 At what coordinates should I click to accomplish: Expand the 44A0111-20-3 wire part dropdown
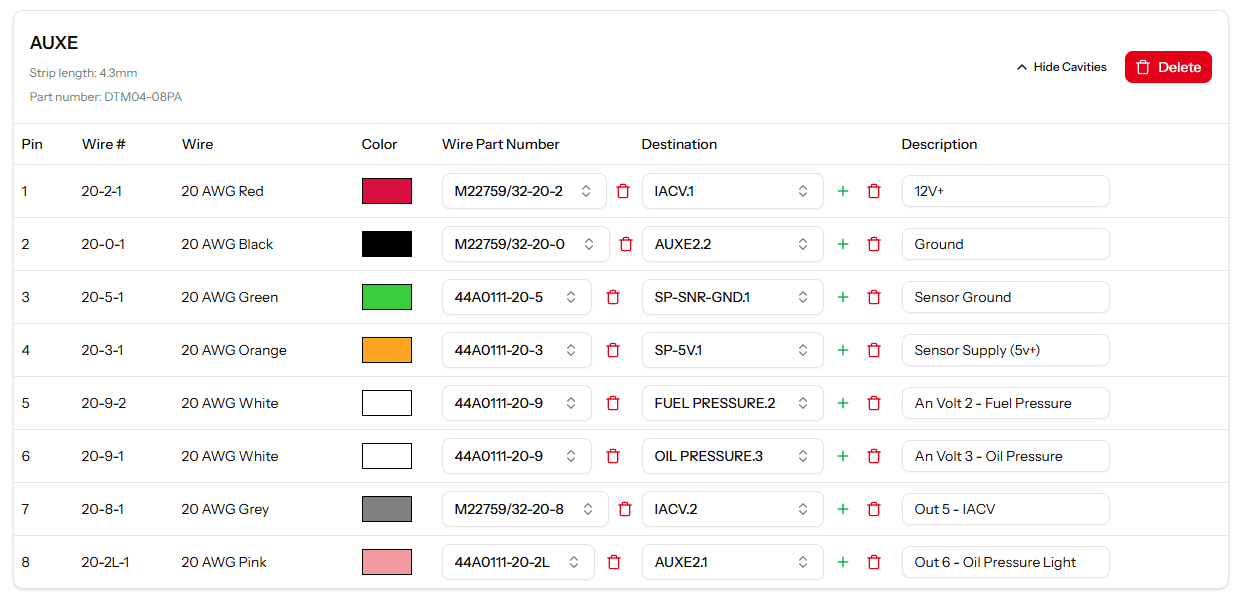pyautogui.click(x=515, y=350)
